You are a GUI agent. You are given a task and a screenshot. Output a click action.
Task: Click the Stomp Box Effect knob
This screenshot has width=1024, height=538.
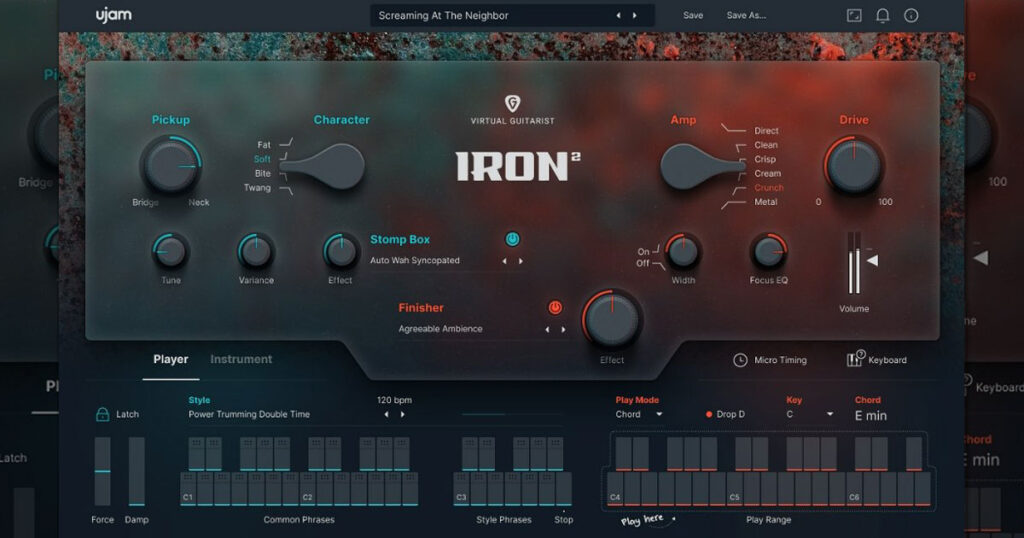(340, 251)
